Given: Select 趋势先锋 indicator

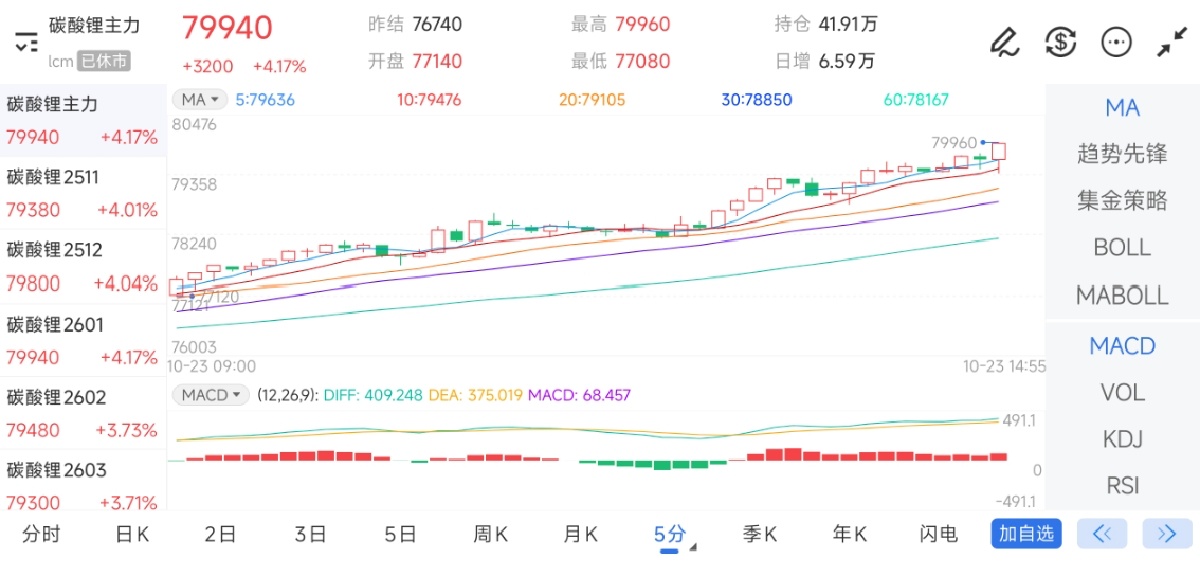Looking at the screenshot, I should 1122,154.
